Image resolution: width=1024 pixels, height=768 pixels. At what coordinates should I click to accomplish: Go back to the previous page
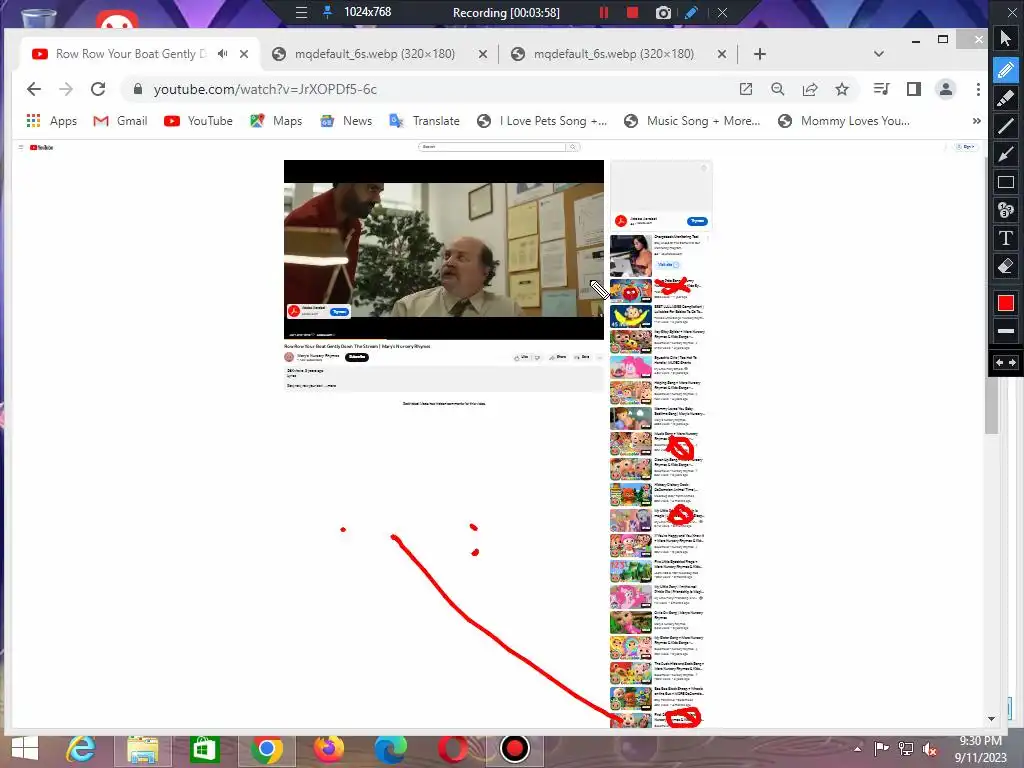click(34, 89)
